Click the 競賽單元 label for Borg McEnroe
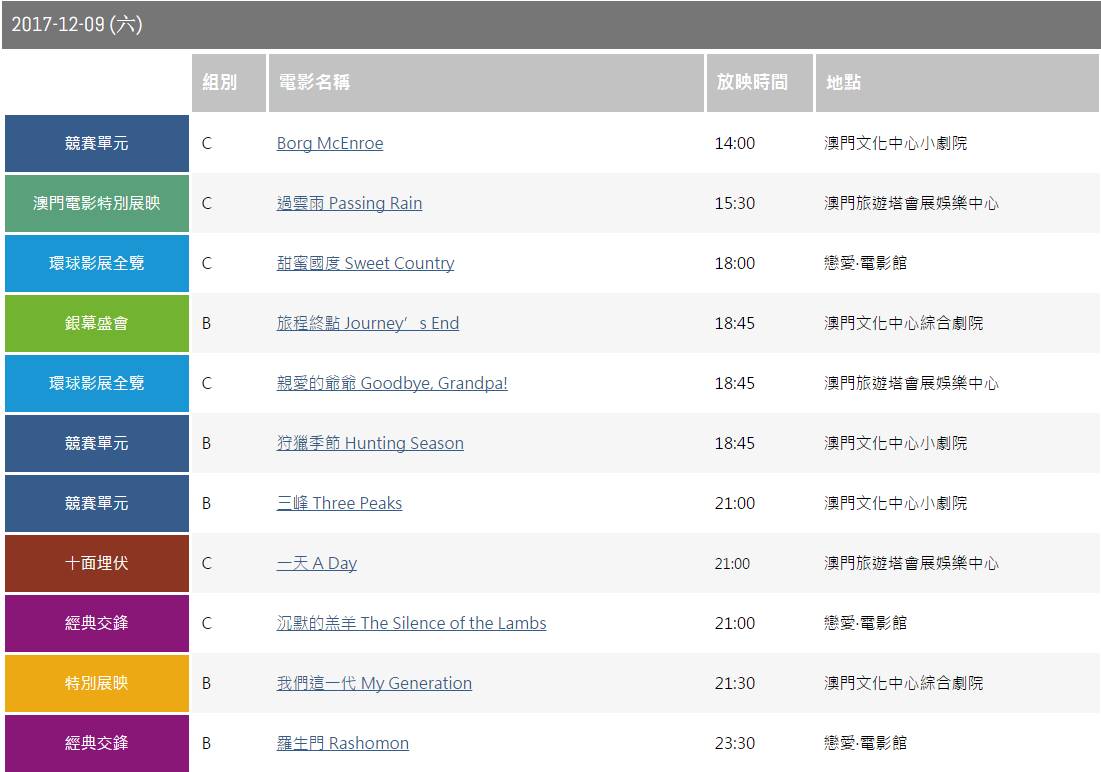Image resolution: width=1101 pixels, height=772 pixels. pos(97,143)
